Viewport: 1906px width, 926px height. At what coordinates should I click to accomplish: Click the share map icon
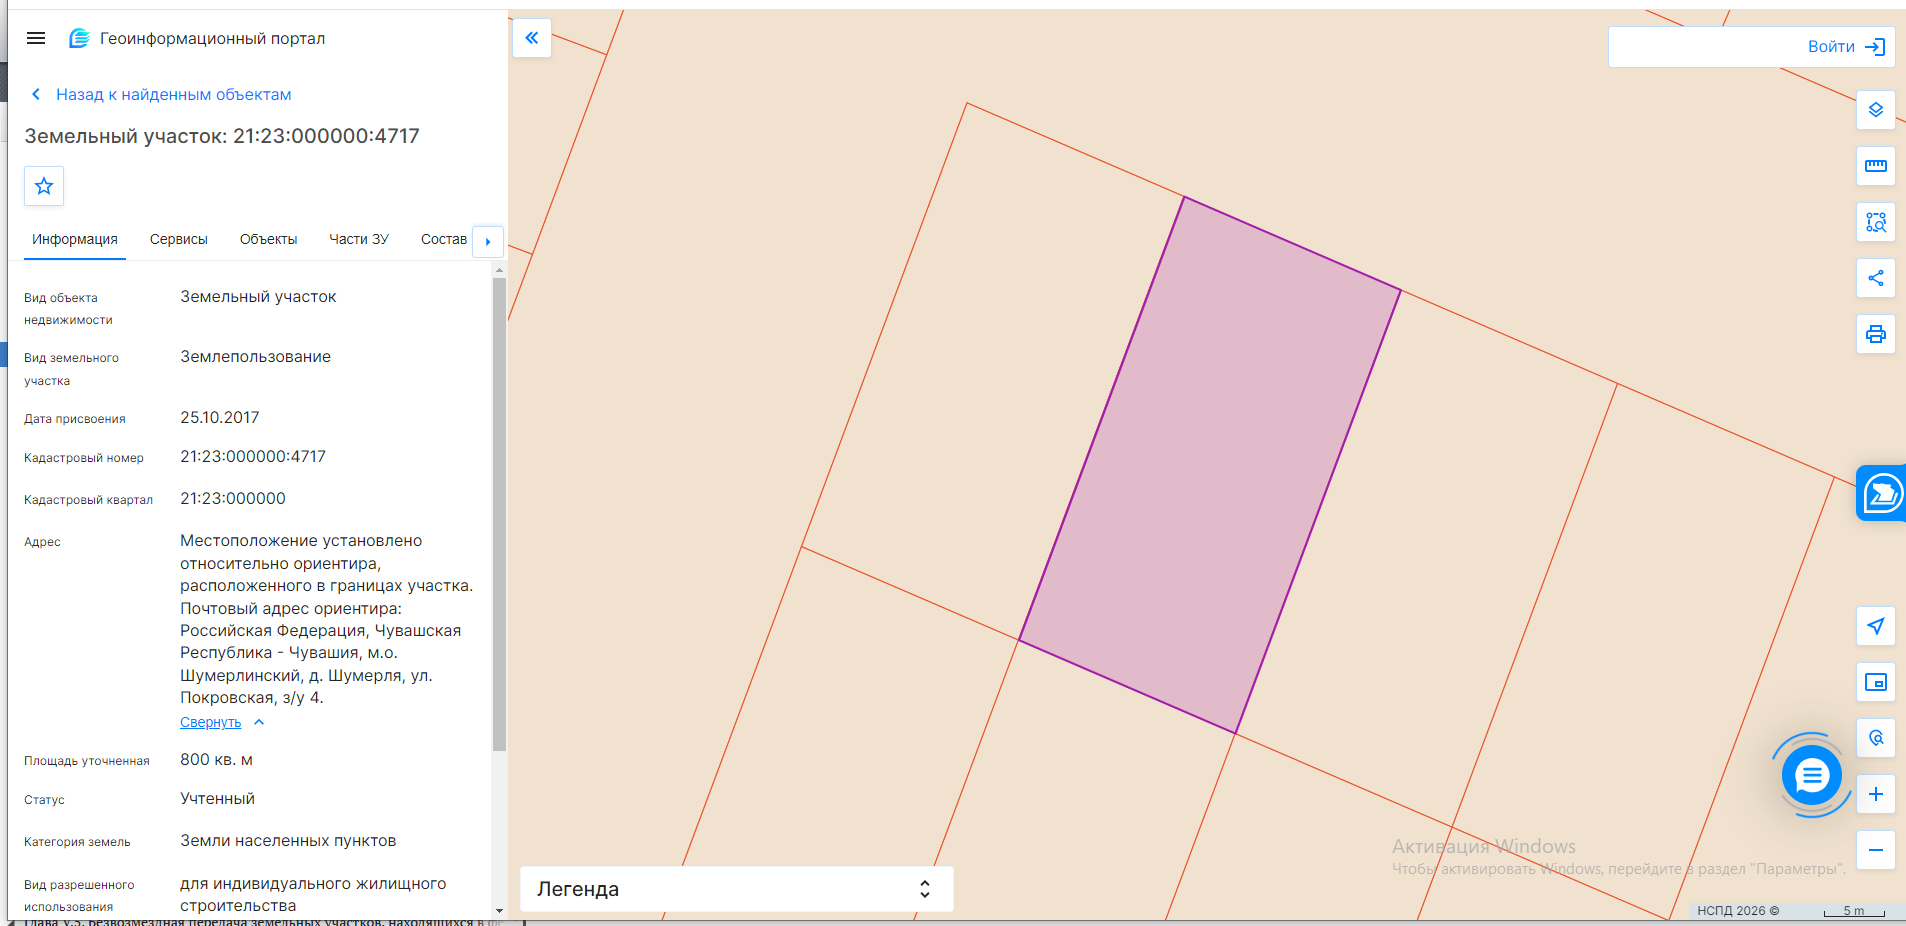1876,278
